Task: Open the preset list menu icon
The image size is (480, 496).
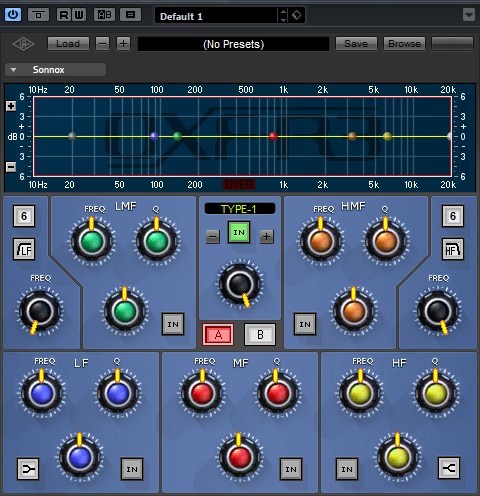Action: (x=130, y=15)
